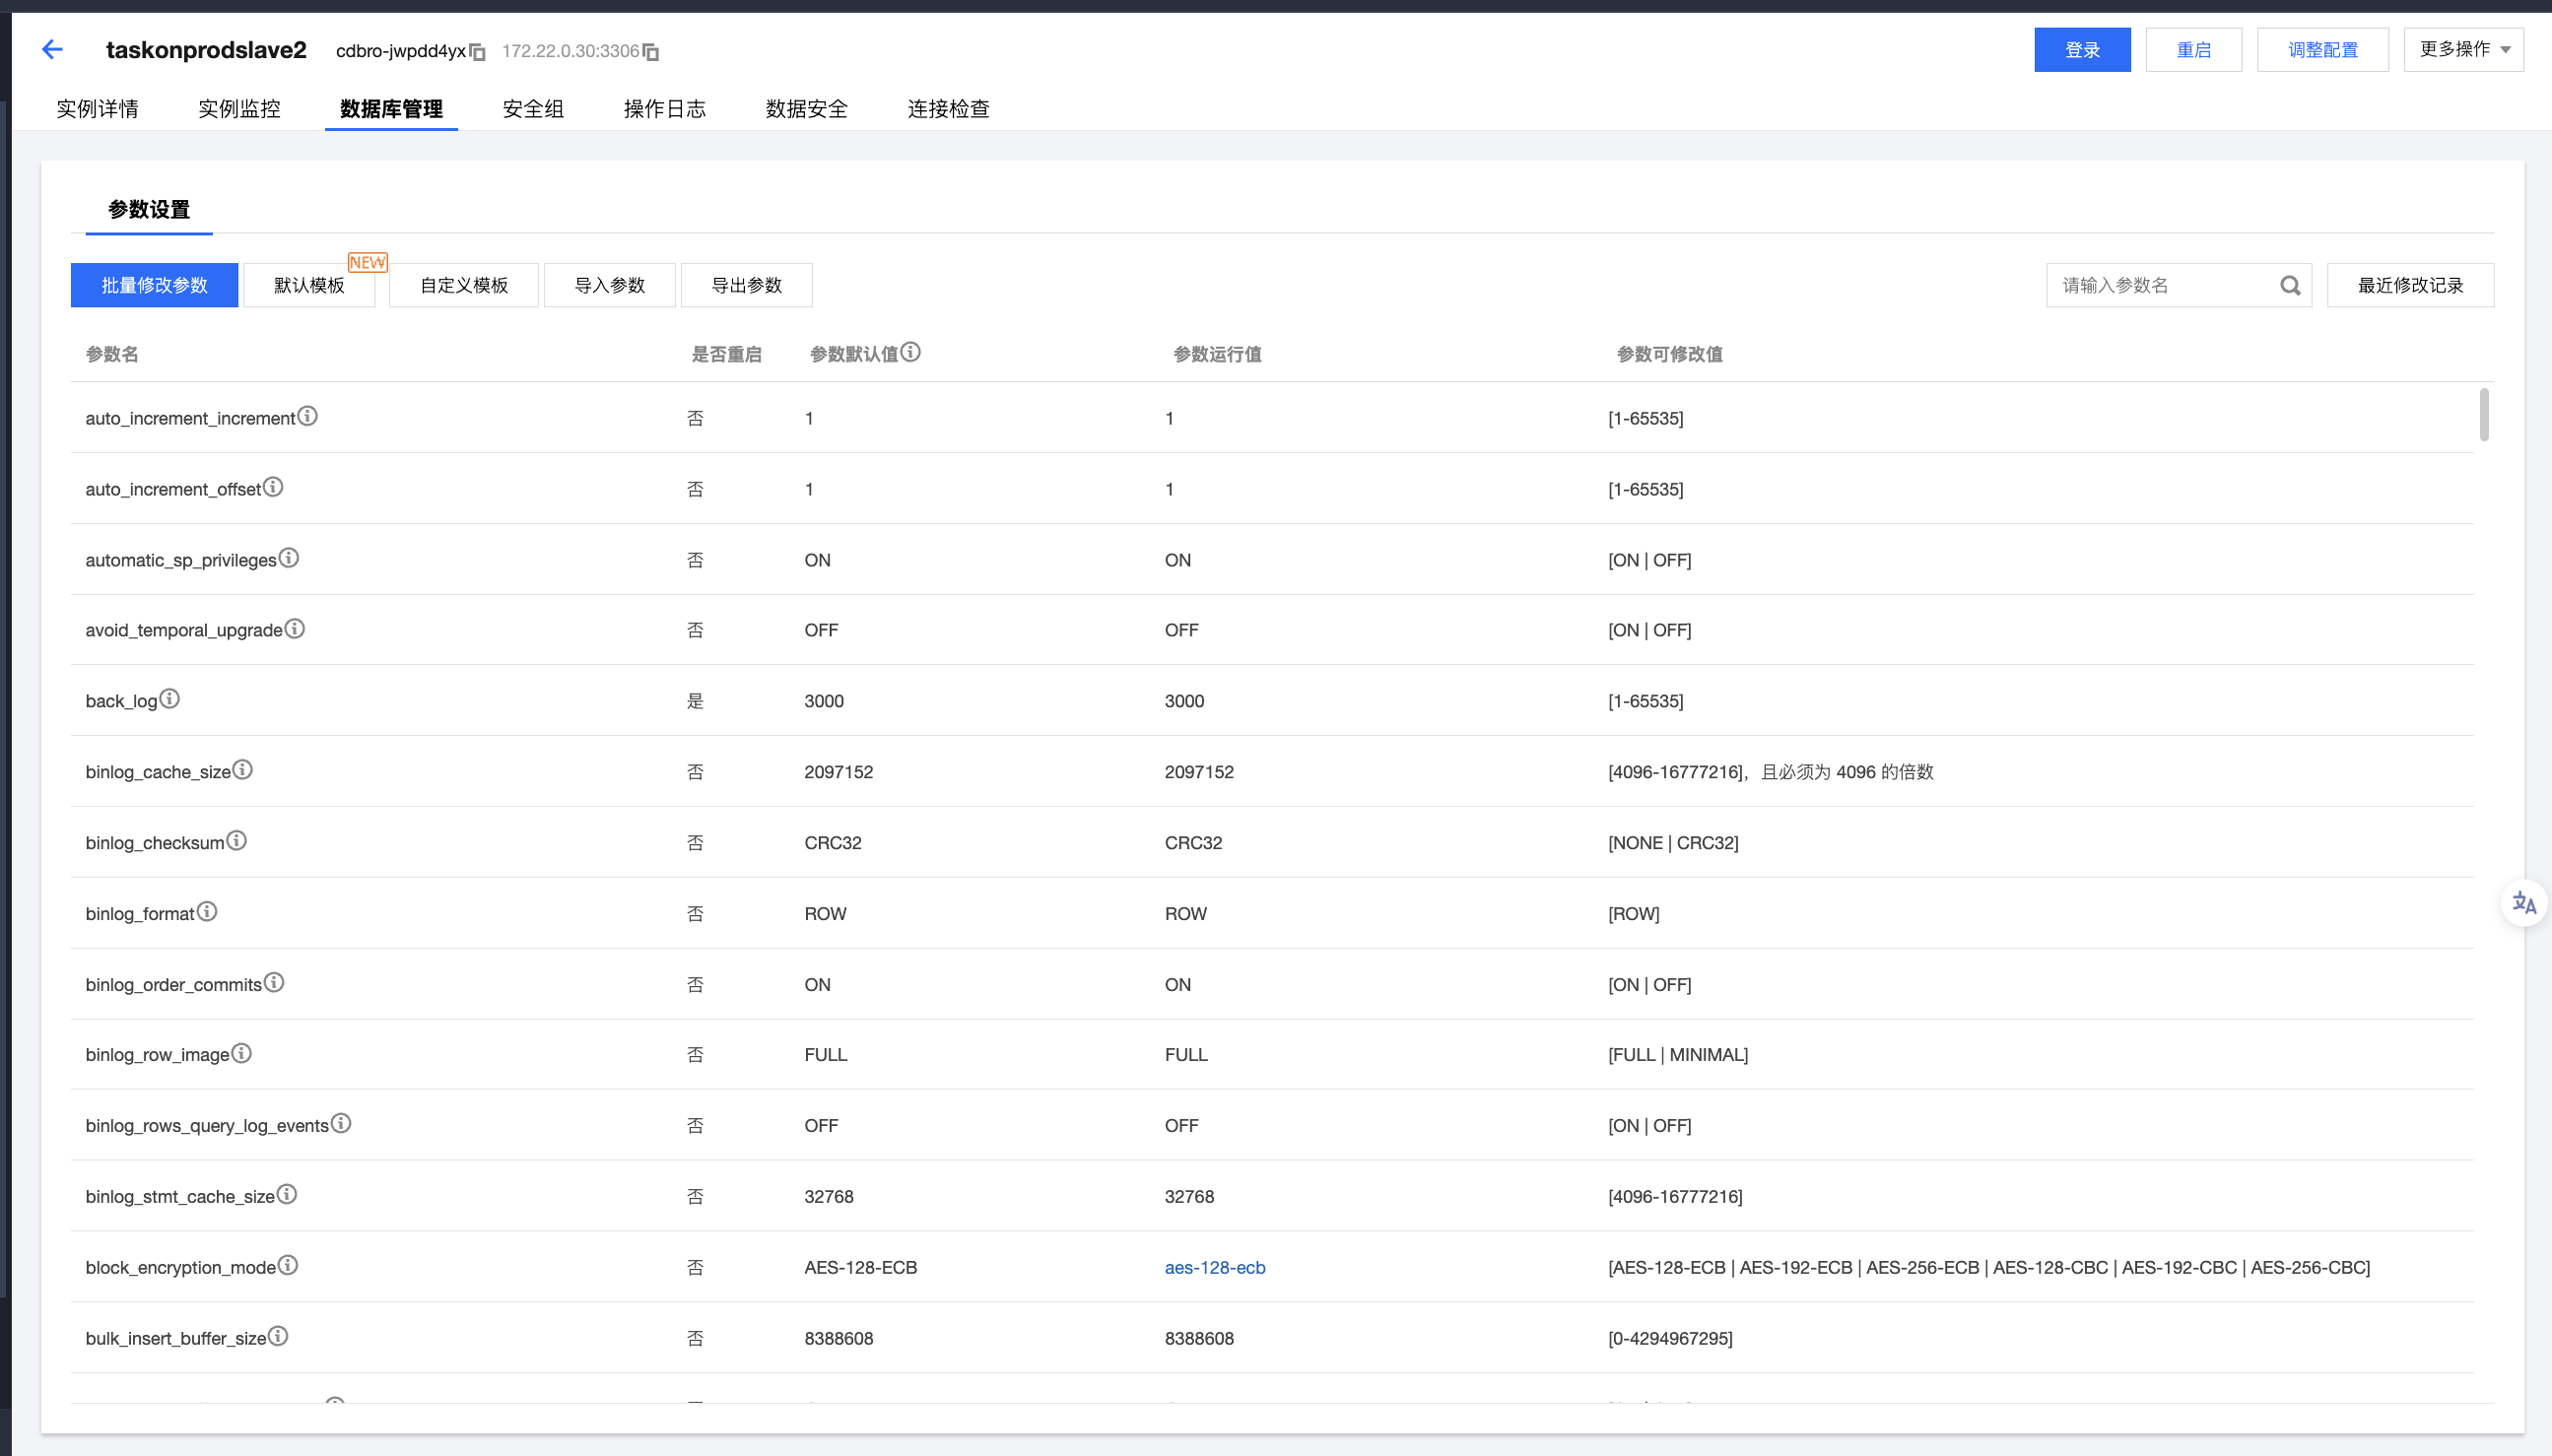Switch to 实例监控 tab
Screen dimensions: 2552x1456
pyautogui.click(x=239, y=109)
